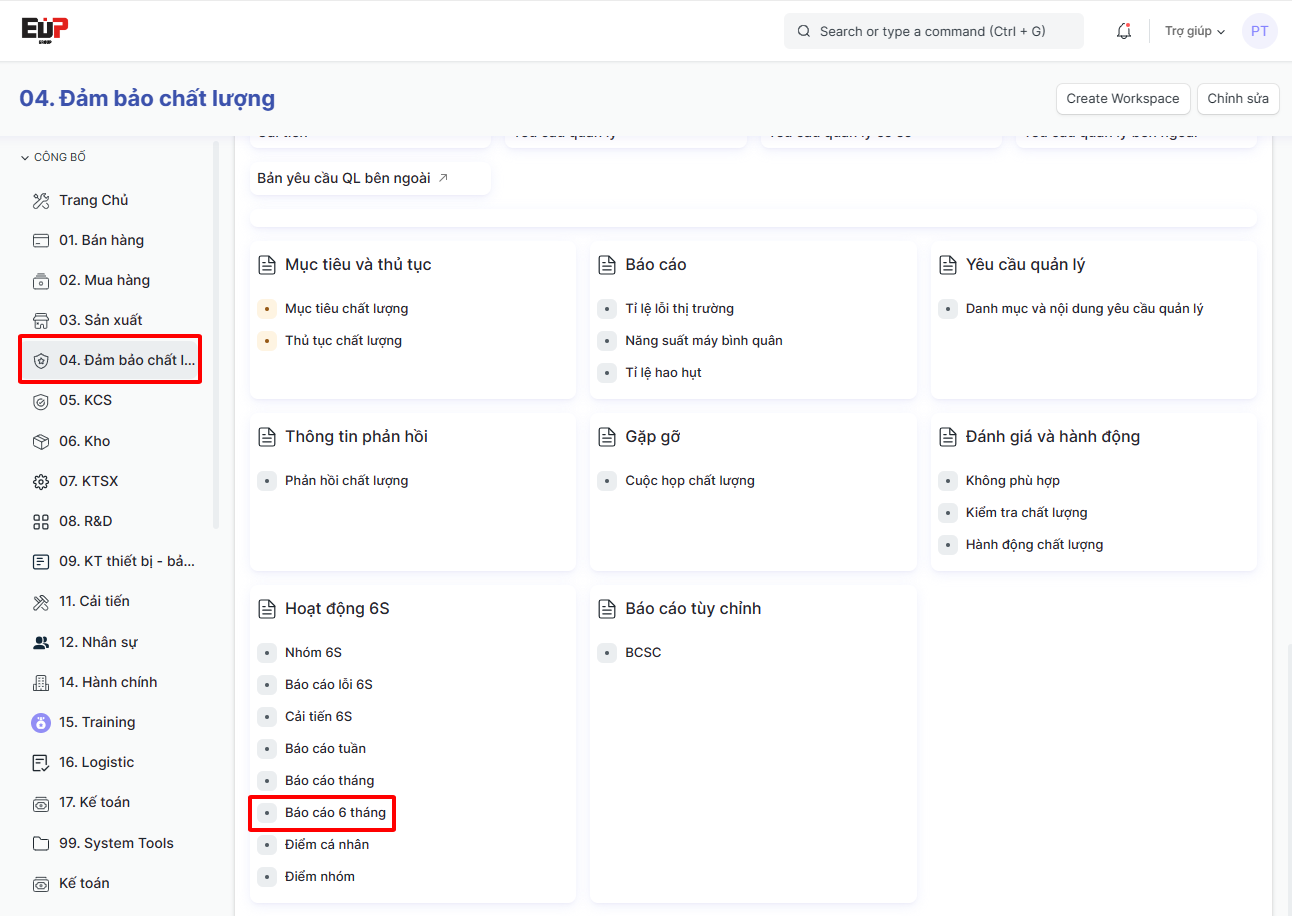Viewport: 1292px width, 916px height.
Task: Click the Create Workspace button
Action: (1122, 98)
